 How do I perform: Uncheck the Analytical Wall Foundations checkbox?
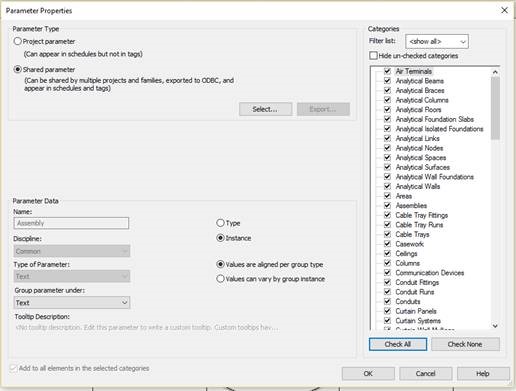[387, 177]
